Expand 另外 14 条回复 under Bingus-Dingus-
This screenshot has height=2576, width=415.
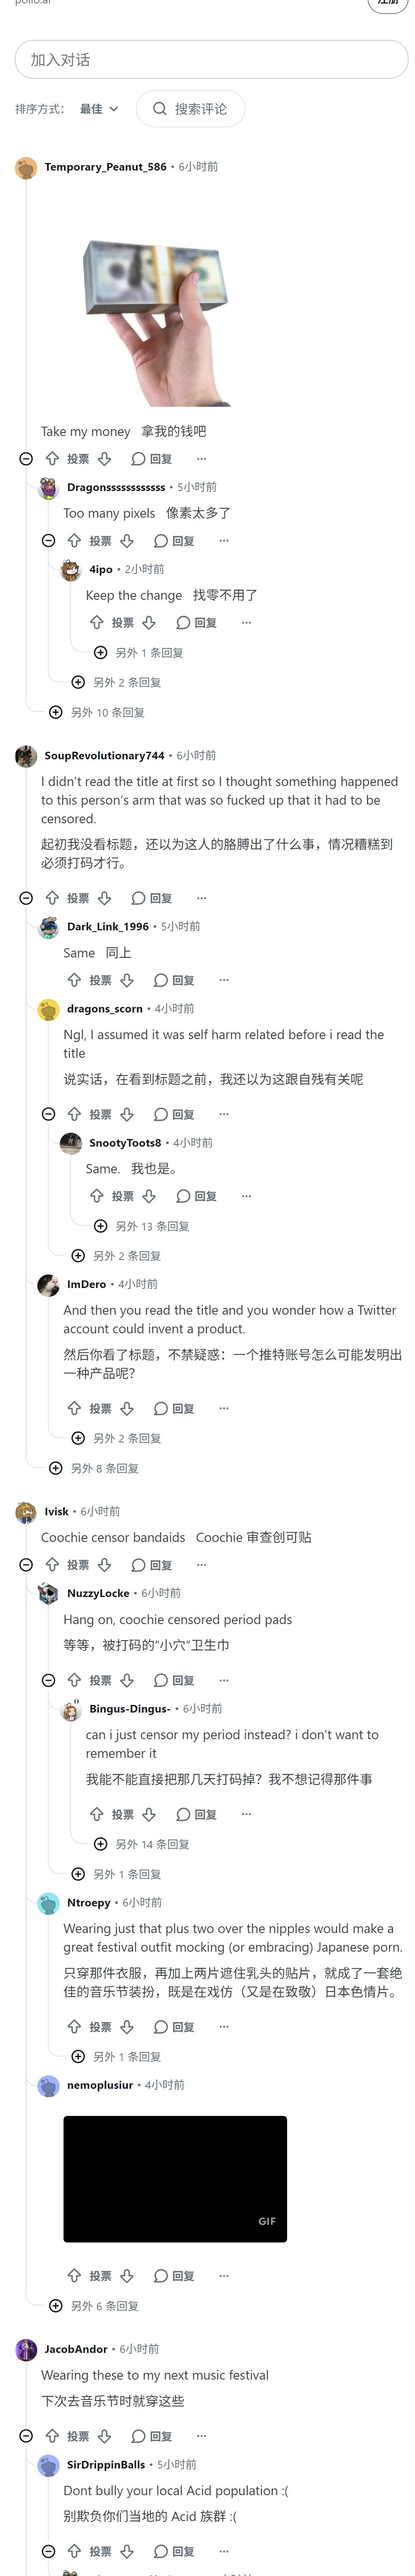coord(141,1844)
